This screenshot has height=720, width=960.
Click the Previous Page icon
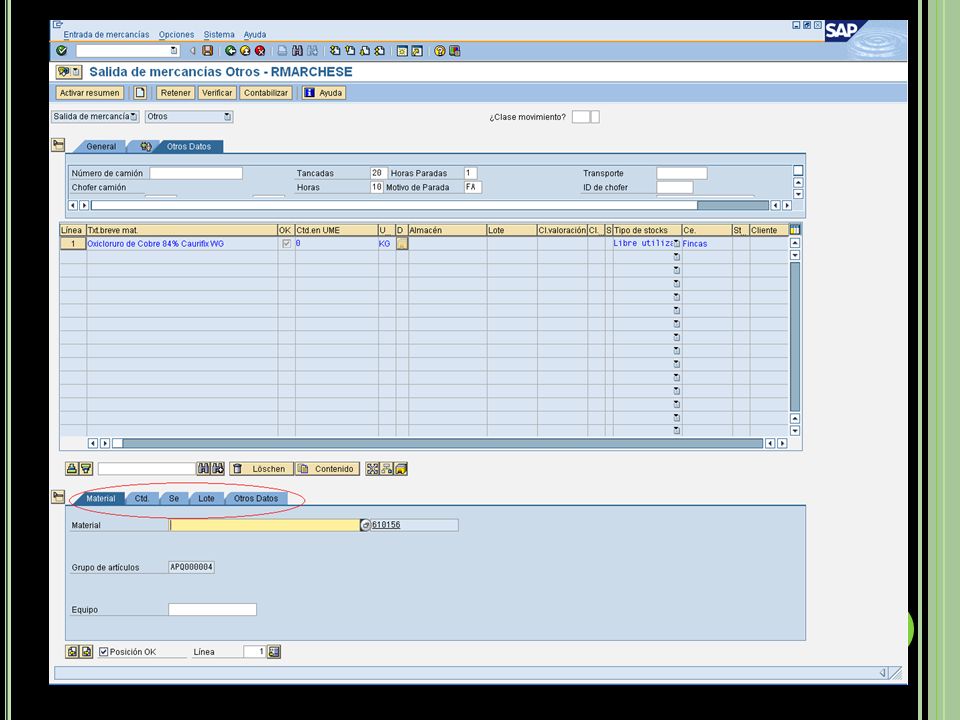350,51
